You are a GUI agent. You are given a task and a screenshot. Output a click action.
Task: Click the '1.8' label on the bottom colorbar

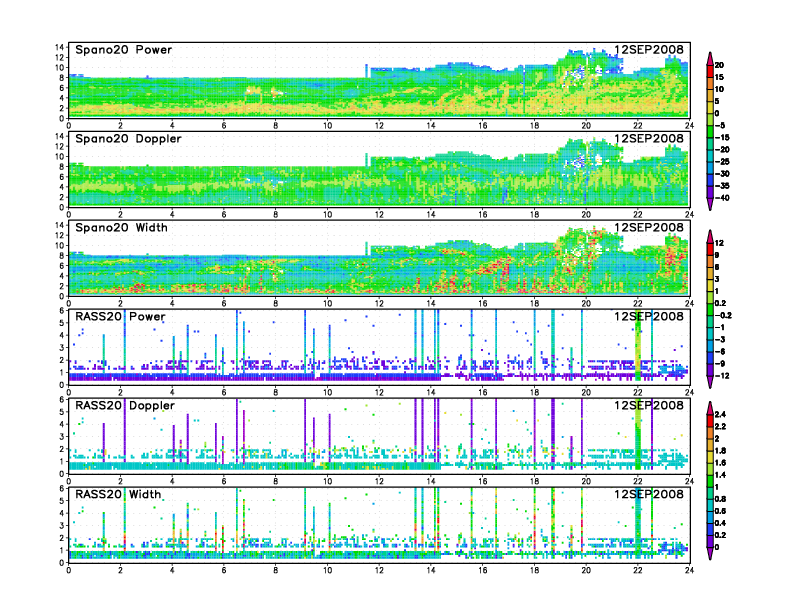(721, 450)
